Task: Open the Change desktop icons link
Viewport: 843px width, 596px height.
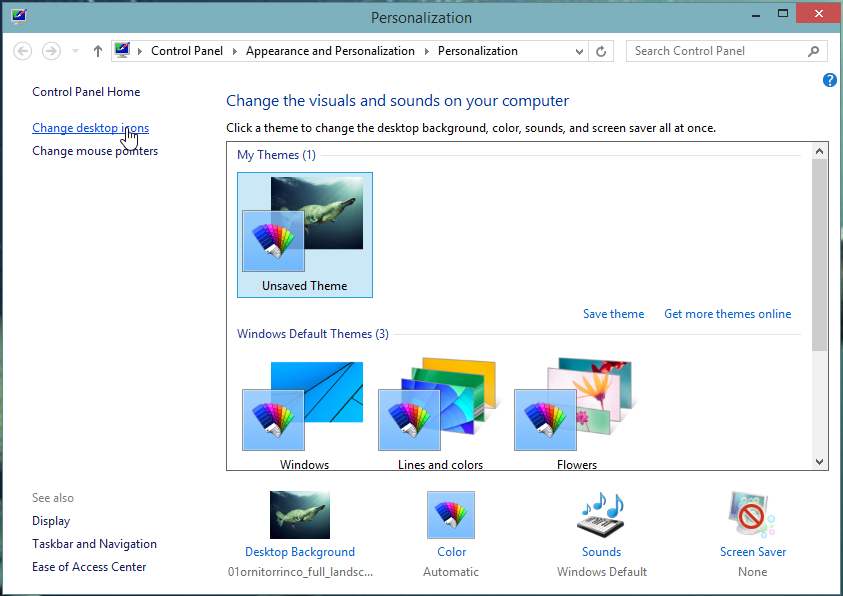Action: tap(90, 128)
